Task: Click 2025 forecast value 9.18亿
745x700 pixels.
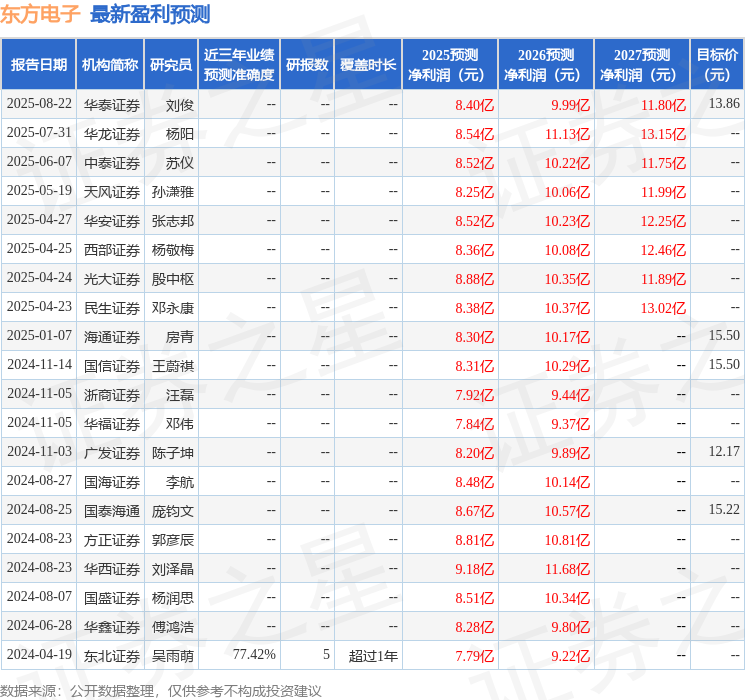Action: [x=475, y=569]
